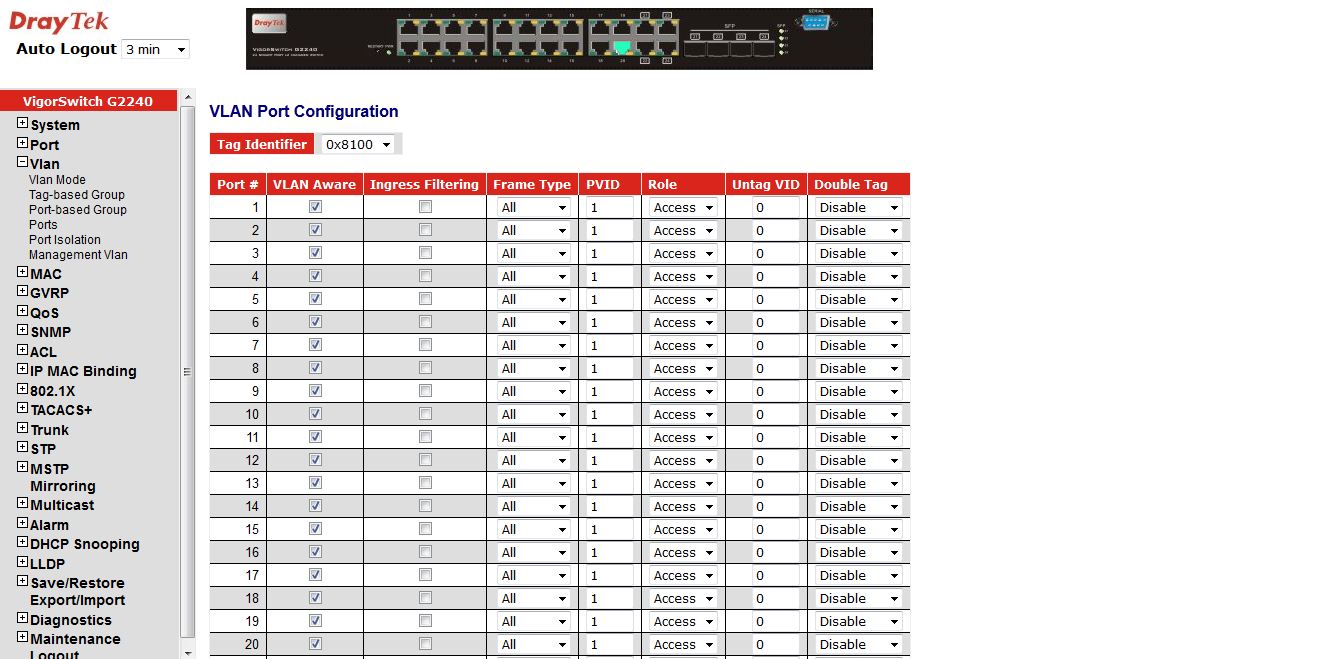Image resolution: width=1333 pixels, height=659 pixels.
Task: Expand the DHCP Snooping plus icon
Action: [x=22, y=544]
